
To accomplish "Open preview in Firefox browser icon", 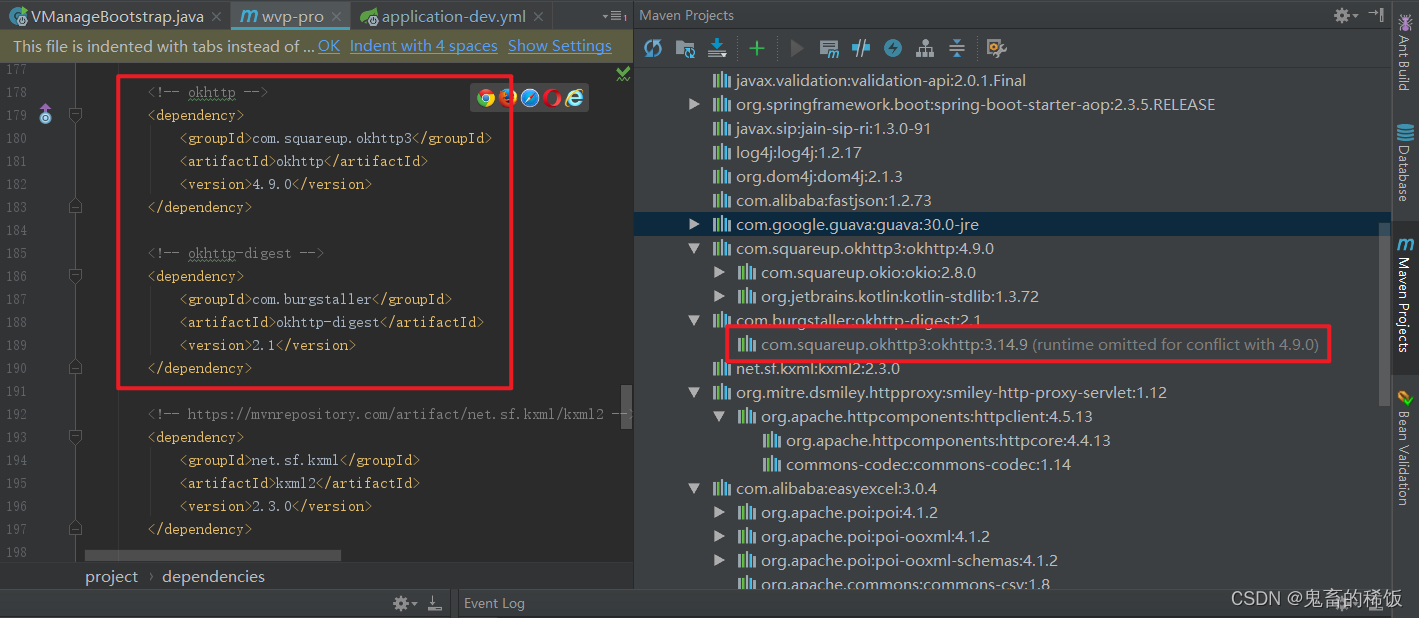I will point(508,97).
